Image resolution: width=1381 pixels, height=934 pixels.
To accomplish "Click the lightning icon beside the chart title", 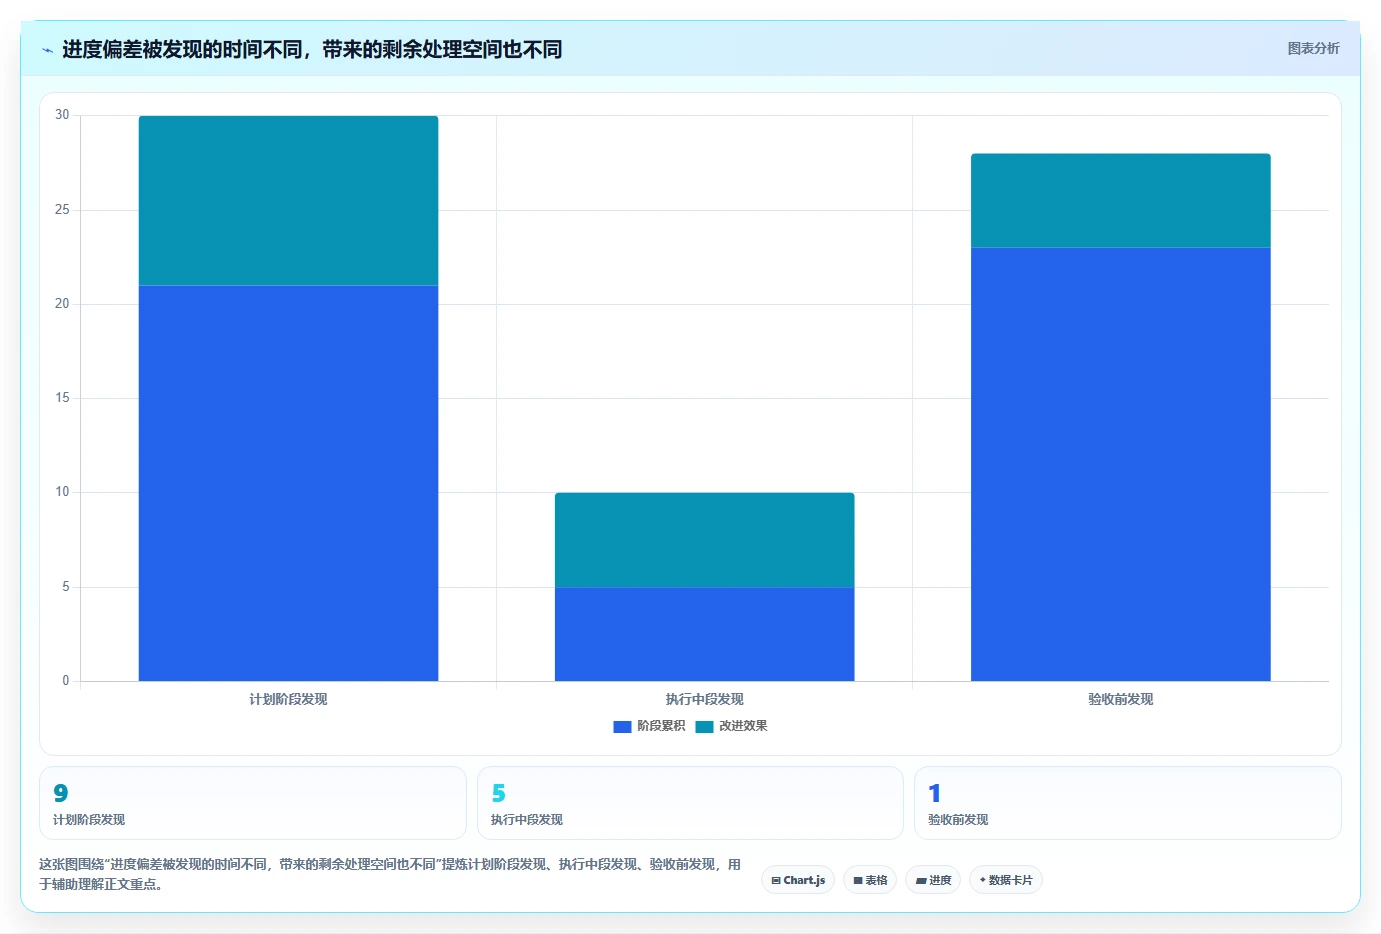I will (47, 50).
